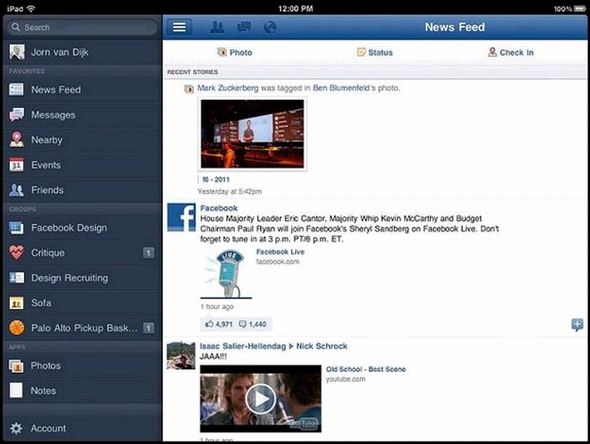Viewport: 590px width, 444px height.
Task: Select News Feed in the sidebar
Action: (82, 90)
